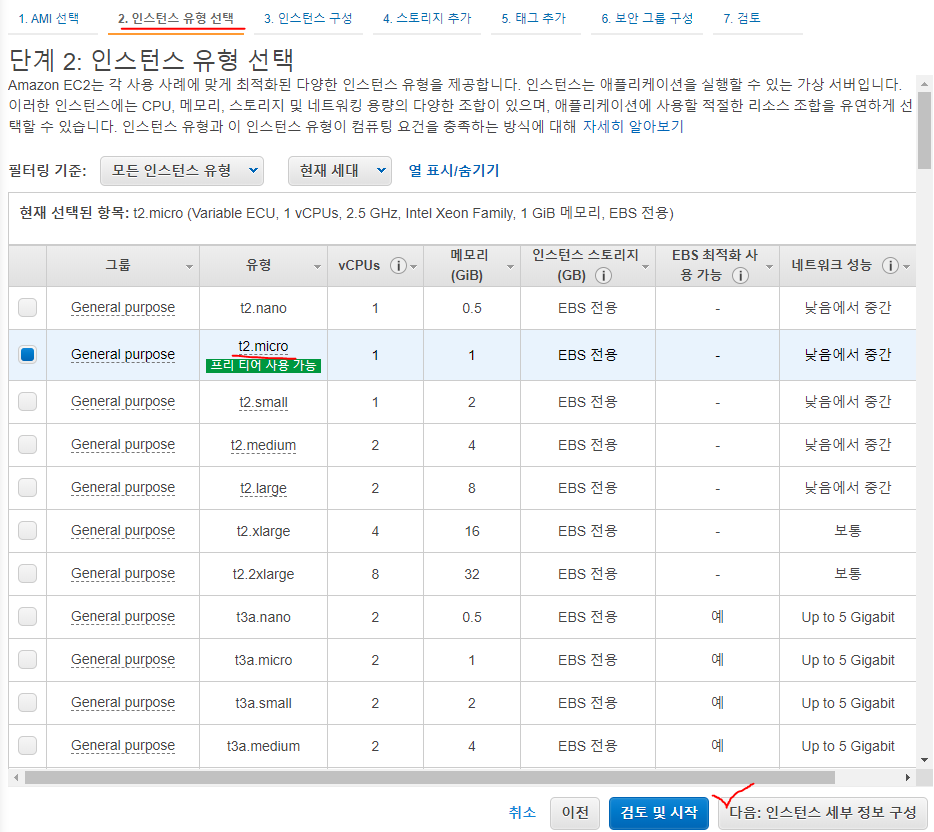The image size is (934, 832).
Task: Open the 네트워크 성능 column sort arrow
Action: coord(907,267)
